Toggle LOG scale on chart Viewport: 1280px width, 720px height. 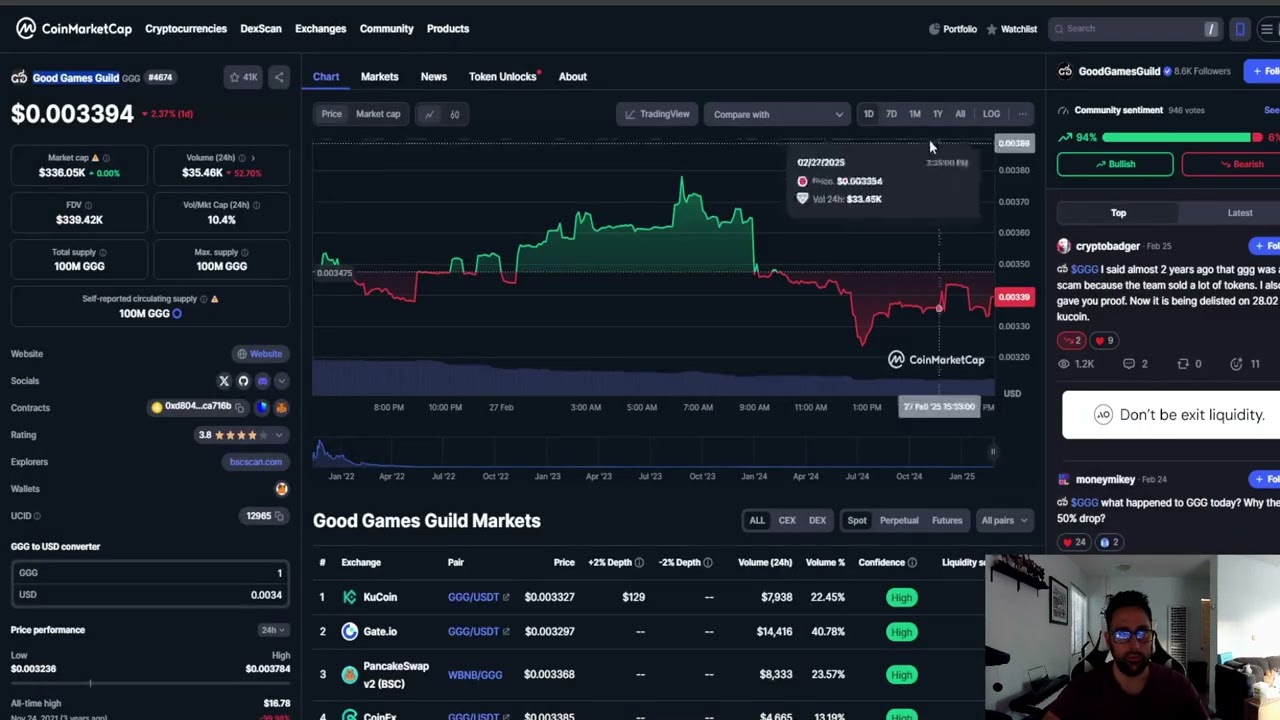[991, 114]
